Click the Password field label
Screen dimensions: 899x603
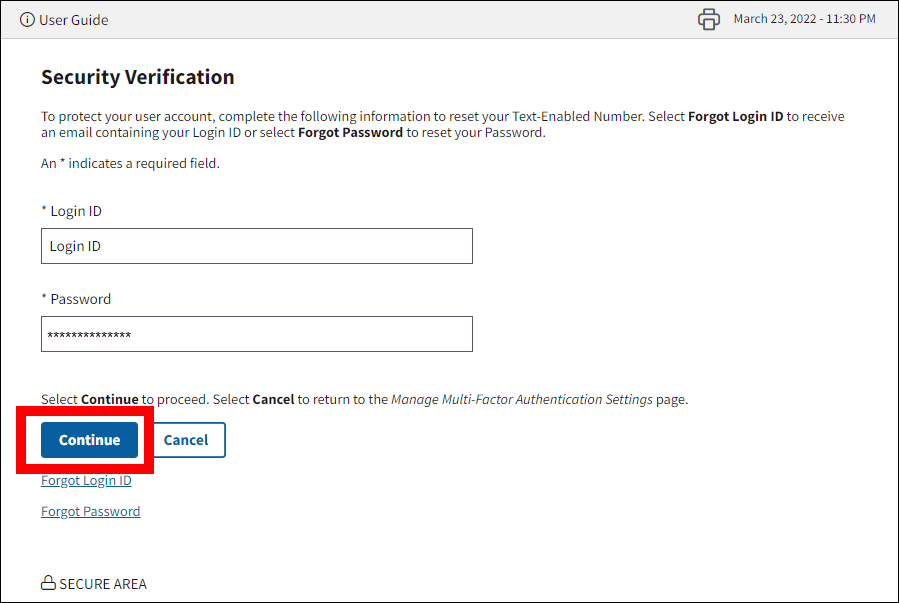point(76,299)
